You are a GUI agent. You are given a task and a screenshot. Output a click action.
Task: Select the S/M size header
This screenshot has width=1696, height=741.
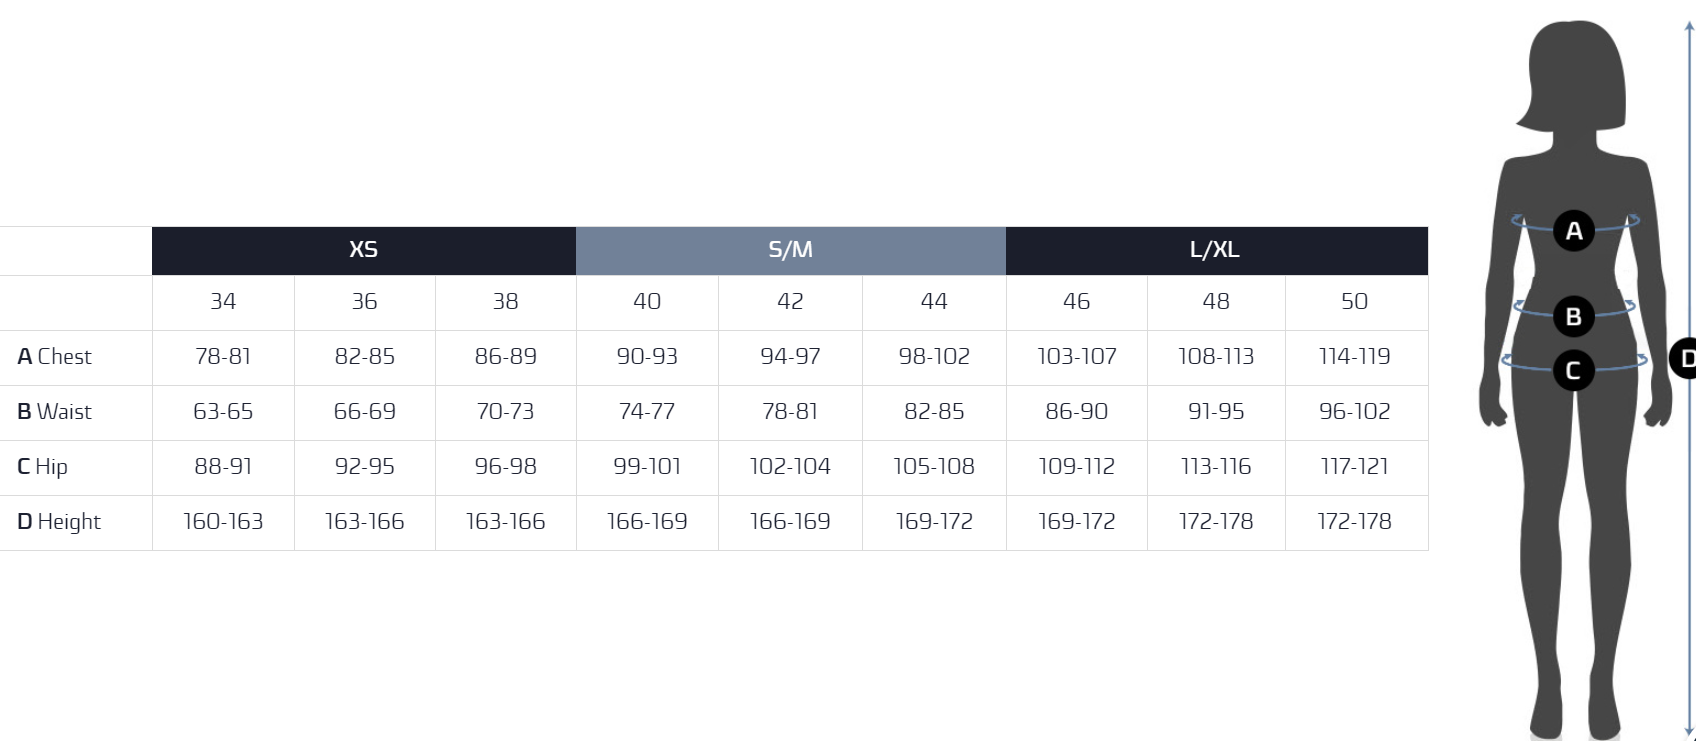[790, 250]
